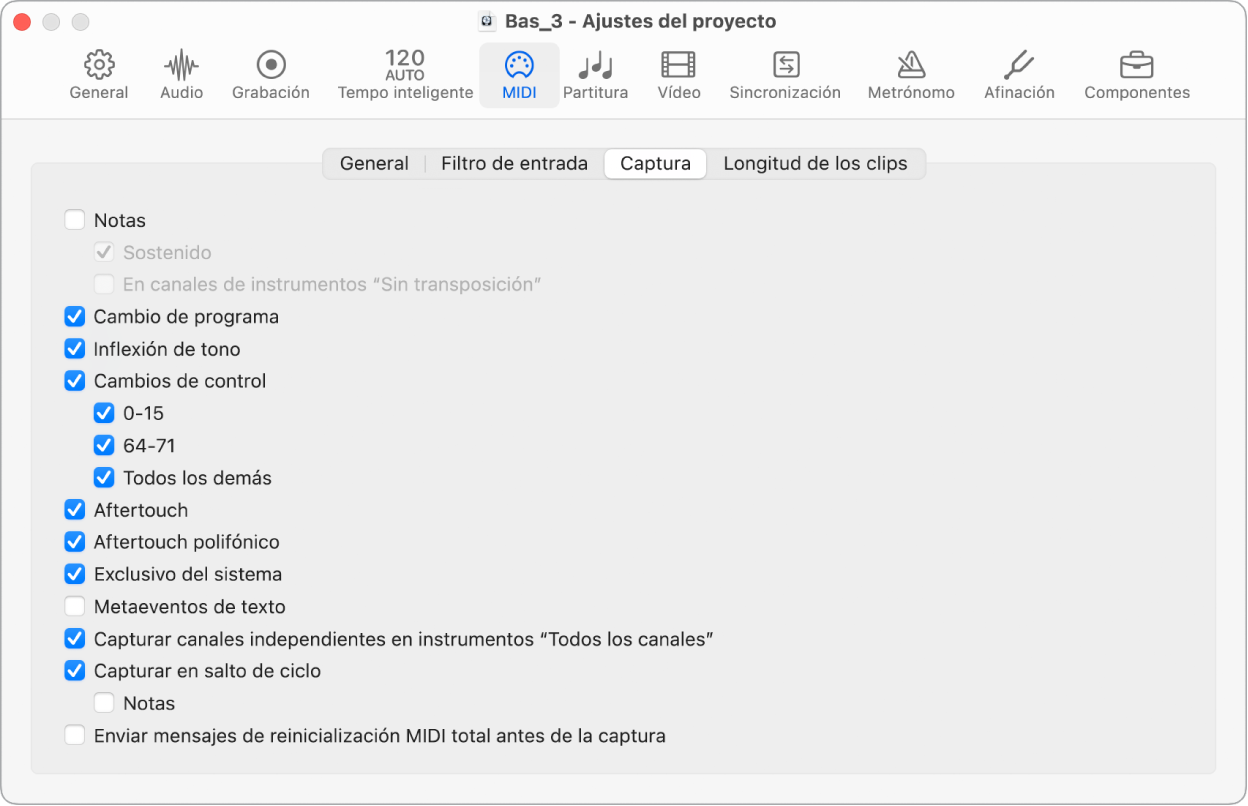
Task: Close the project settings window
Action: [x=22, y=21]
